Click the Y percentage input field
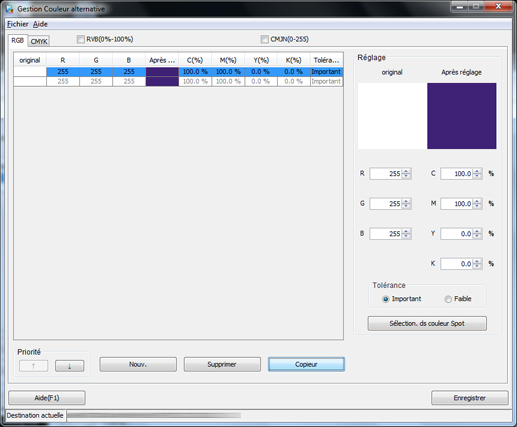The height and width of the screenshot is (427, 517). (457, 234)
